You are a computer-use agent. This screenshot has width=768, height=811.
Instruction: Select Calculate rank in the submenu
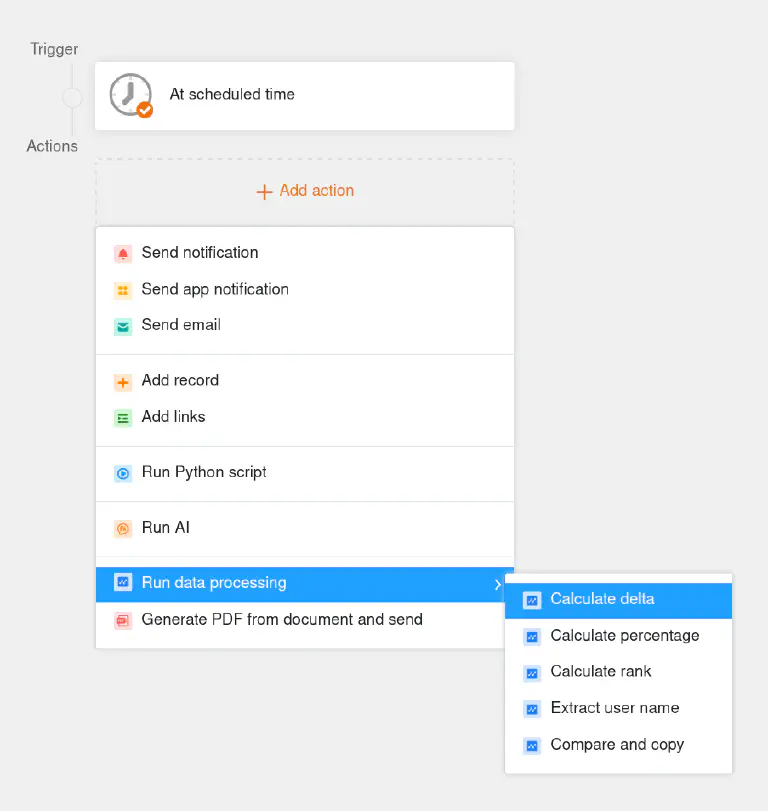pos(603,672)
